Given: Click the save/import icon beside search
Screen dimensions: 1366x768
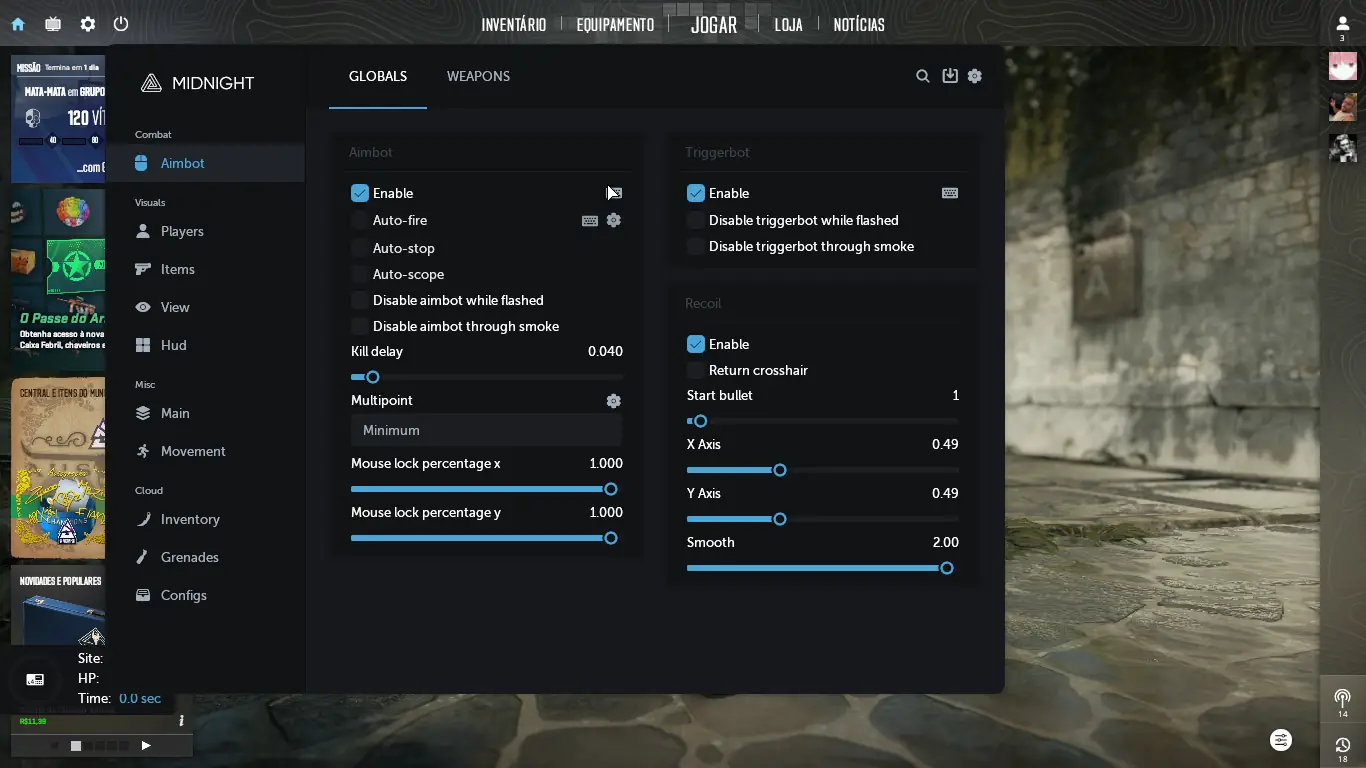Looking at the screenshot, I should coord(950,76).
